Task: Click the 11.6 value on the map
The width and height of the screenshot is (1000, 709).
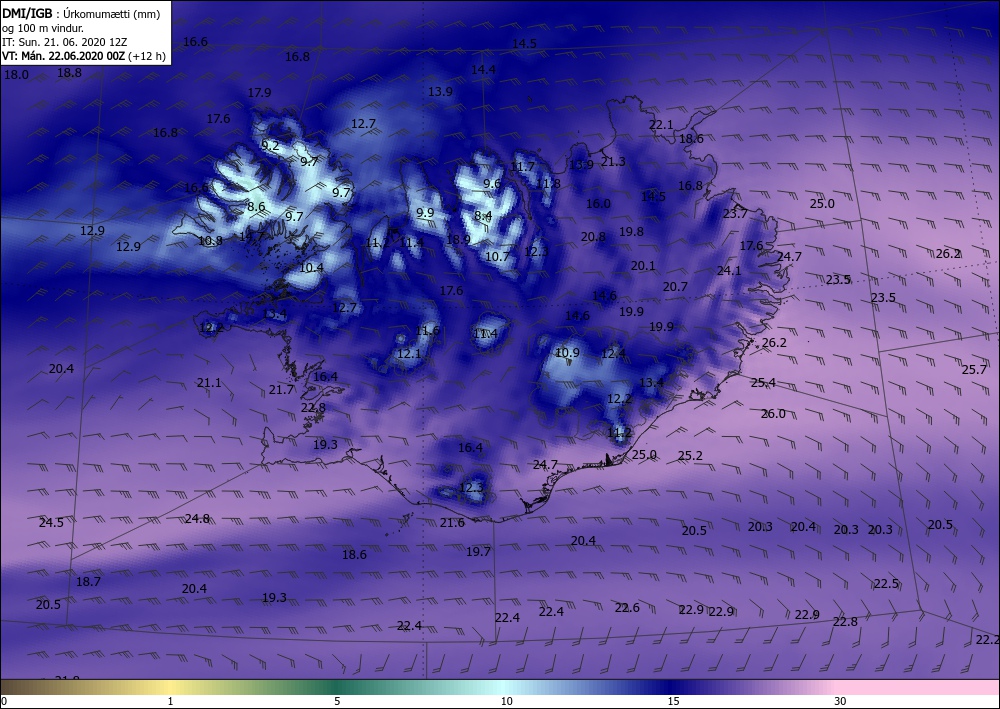Action: click(x=427, y=330)
